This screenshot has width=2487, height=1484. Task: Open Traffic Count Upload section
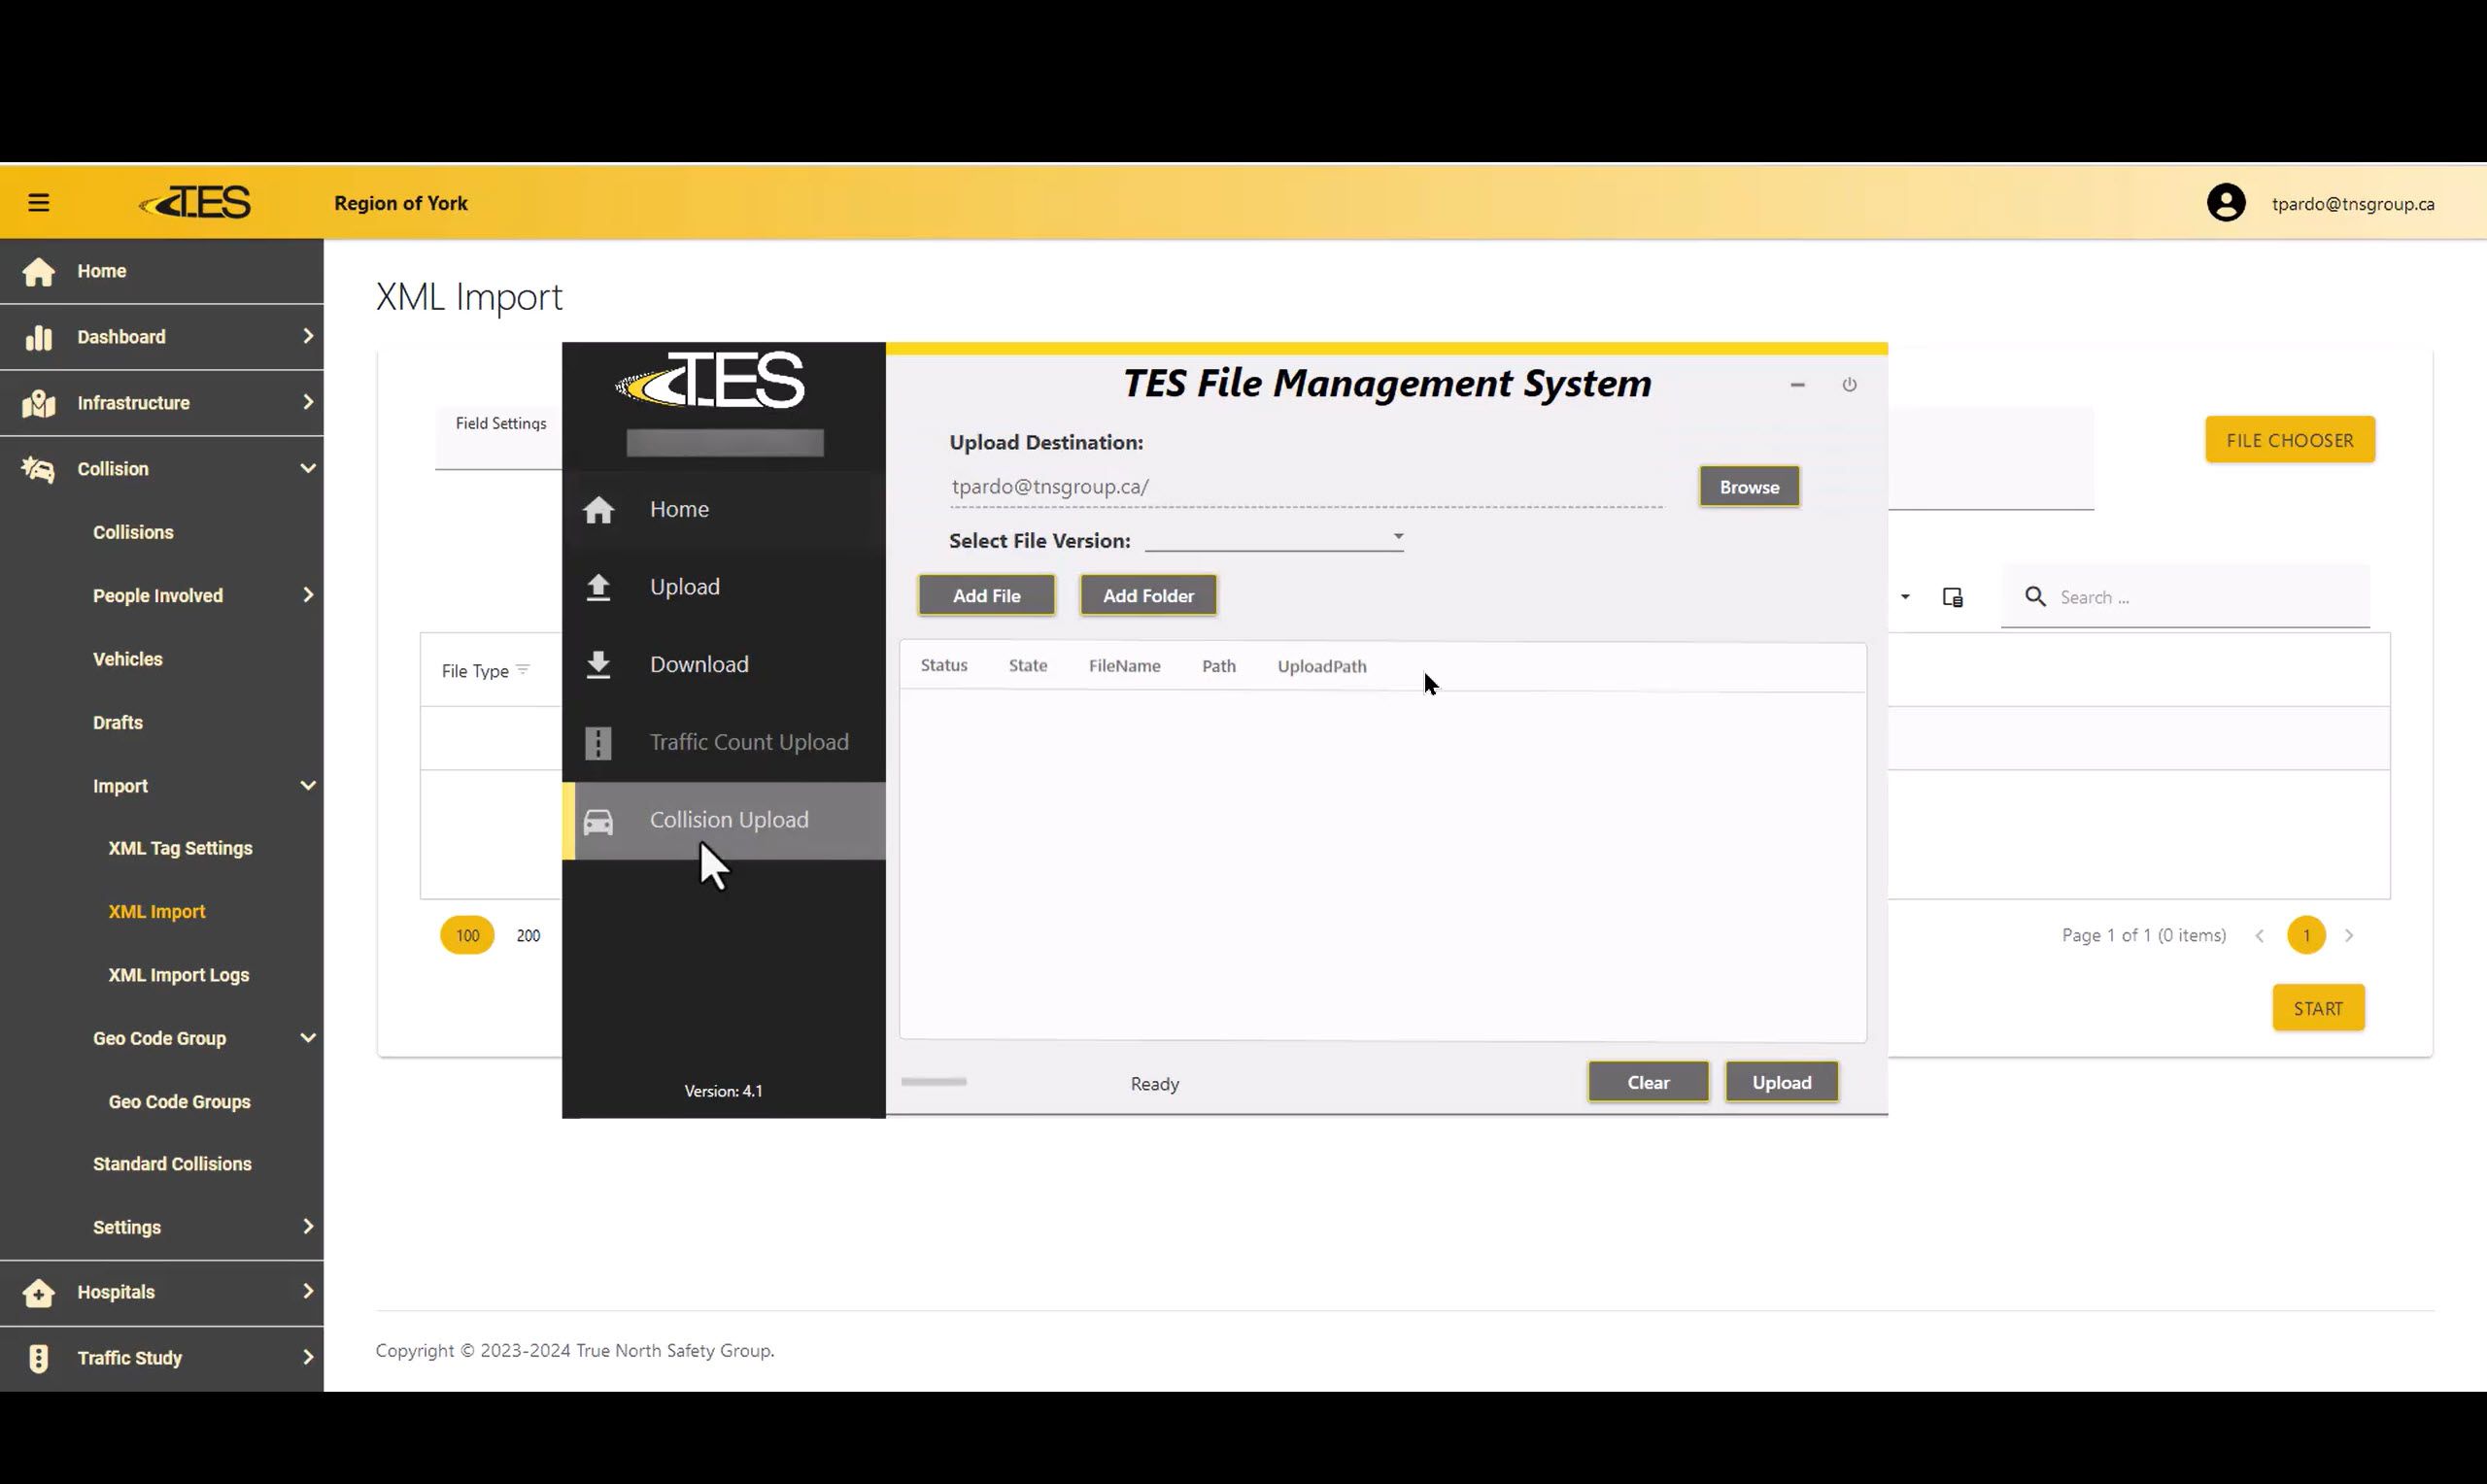(x=747, y=742)
